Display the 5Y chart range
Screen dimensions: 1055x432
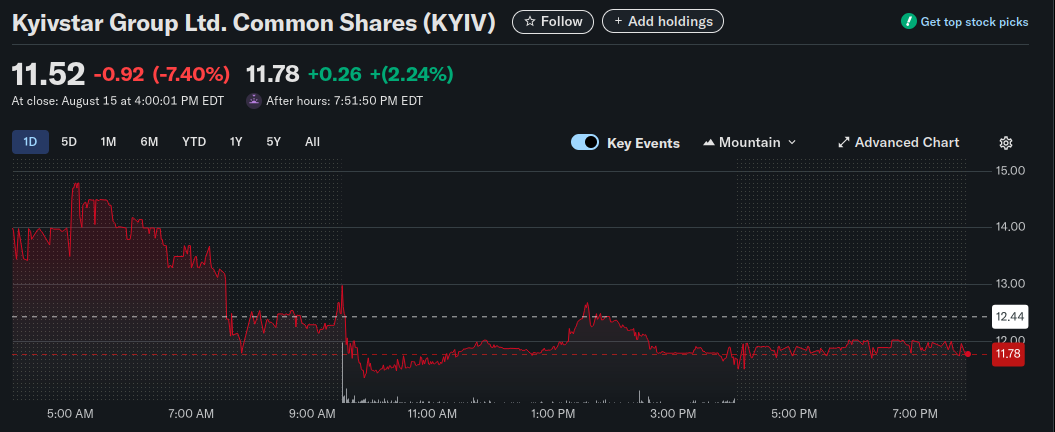click(273, 142)
